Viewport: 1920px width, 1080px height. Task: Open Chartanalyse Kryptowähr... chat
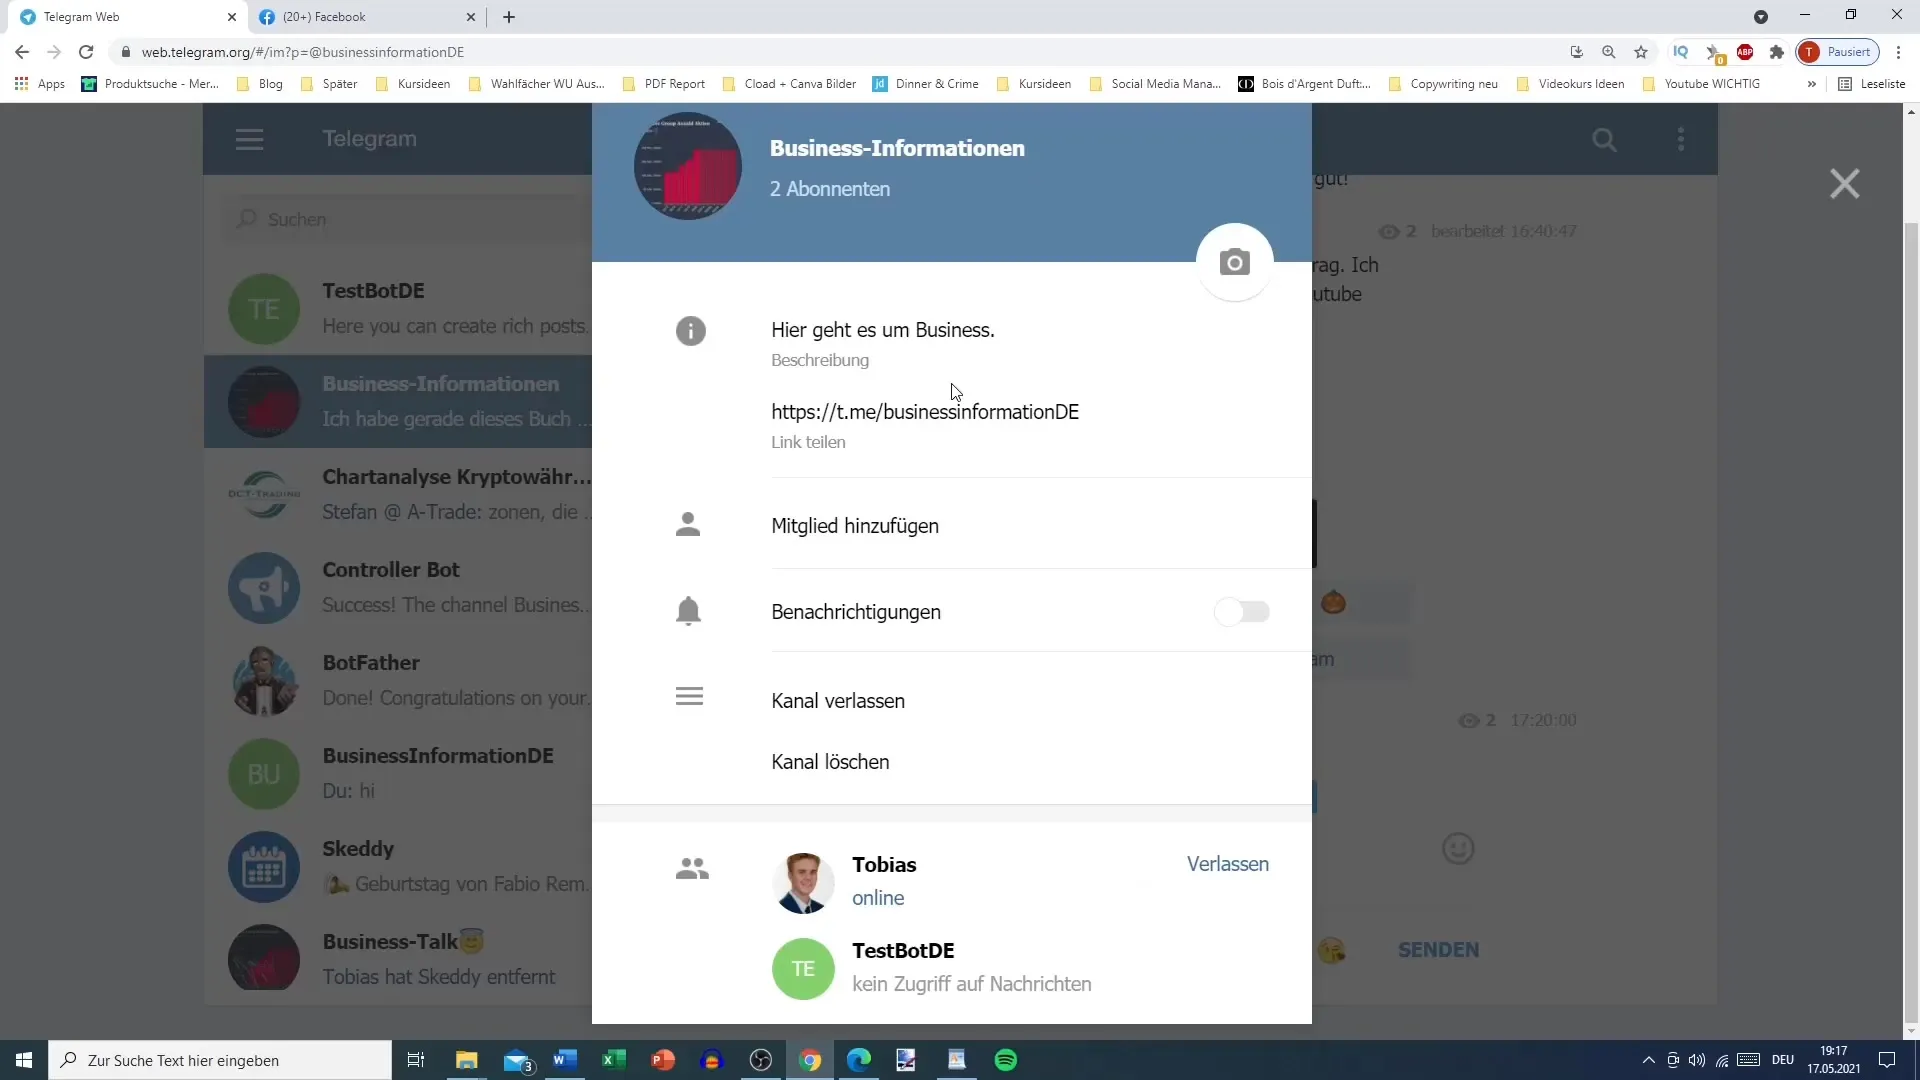(x=398, y=495)
